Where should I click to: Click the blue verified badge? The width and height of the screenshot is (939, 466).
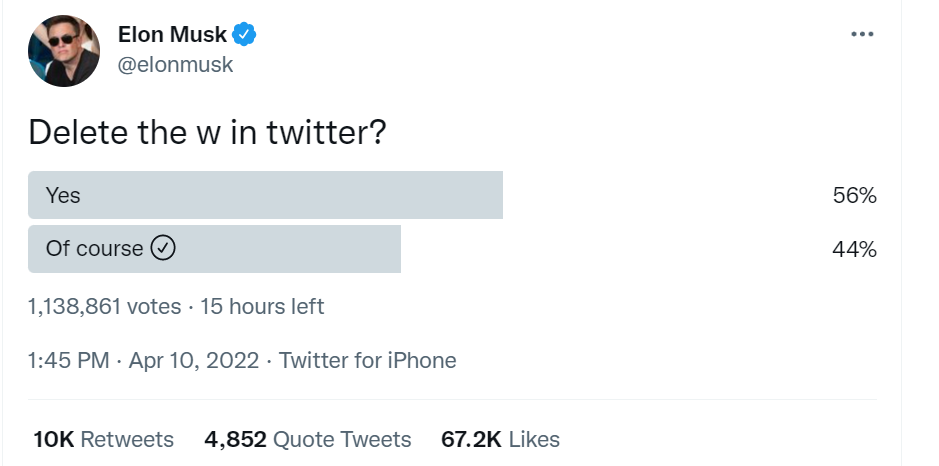tap(245, 35)
